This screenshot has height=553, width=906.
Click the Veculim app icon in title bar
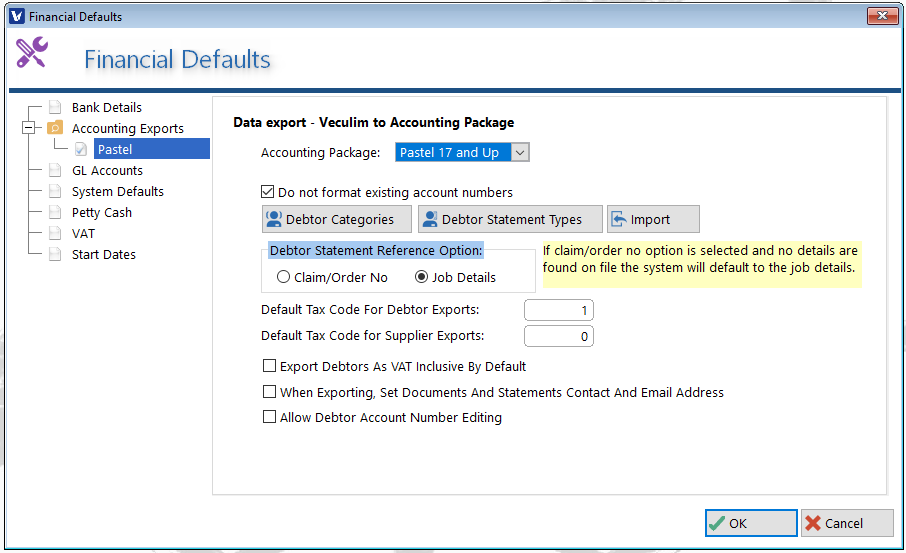pos(17,16)
